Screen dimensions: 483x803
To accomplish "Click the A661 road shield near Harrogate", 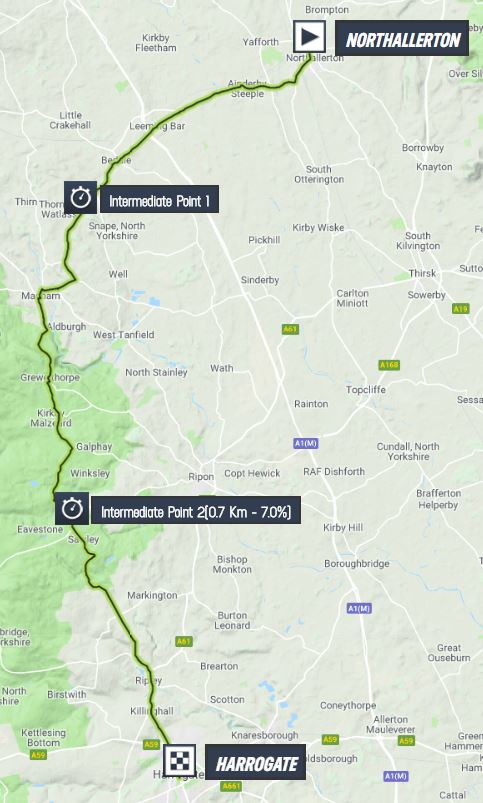I will coord(232,786).
